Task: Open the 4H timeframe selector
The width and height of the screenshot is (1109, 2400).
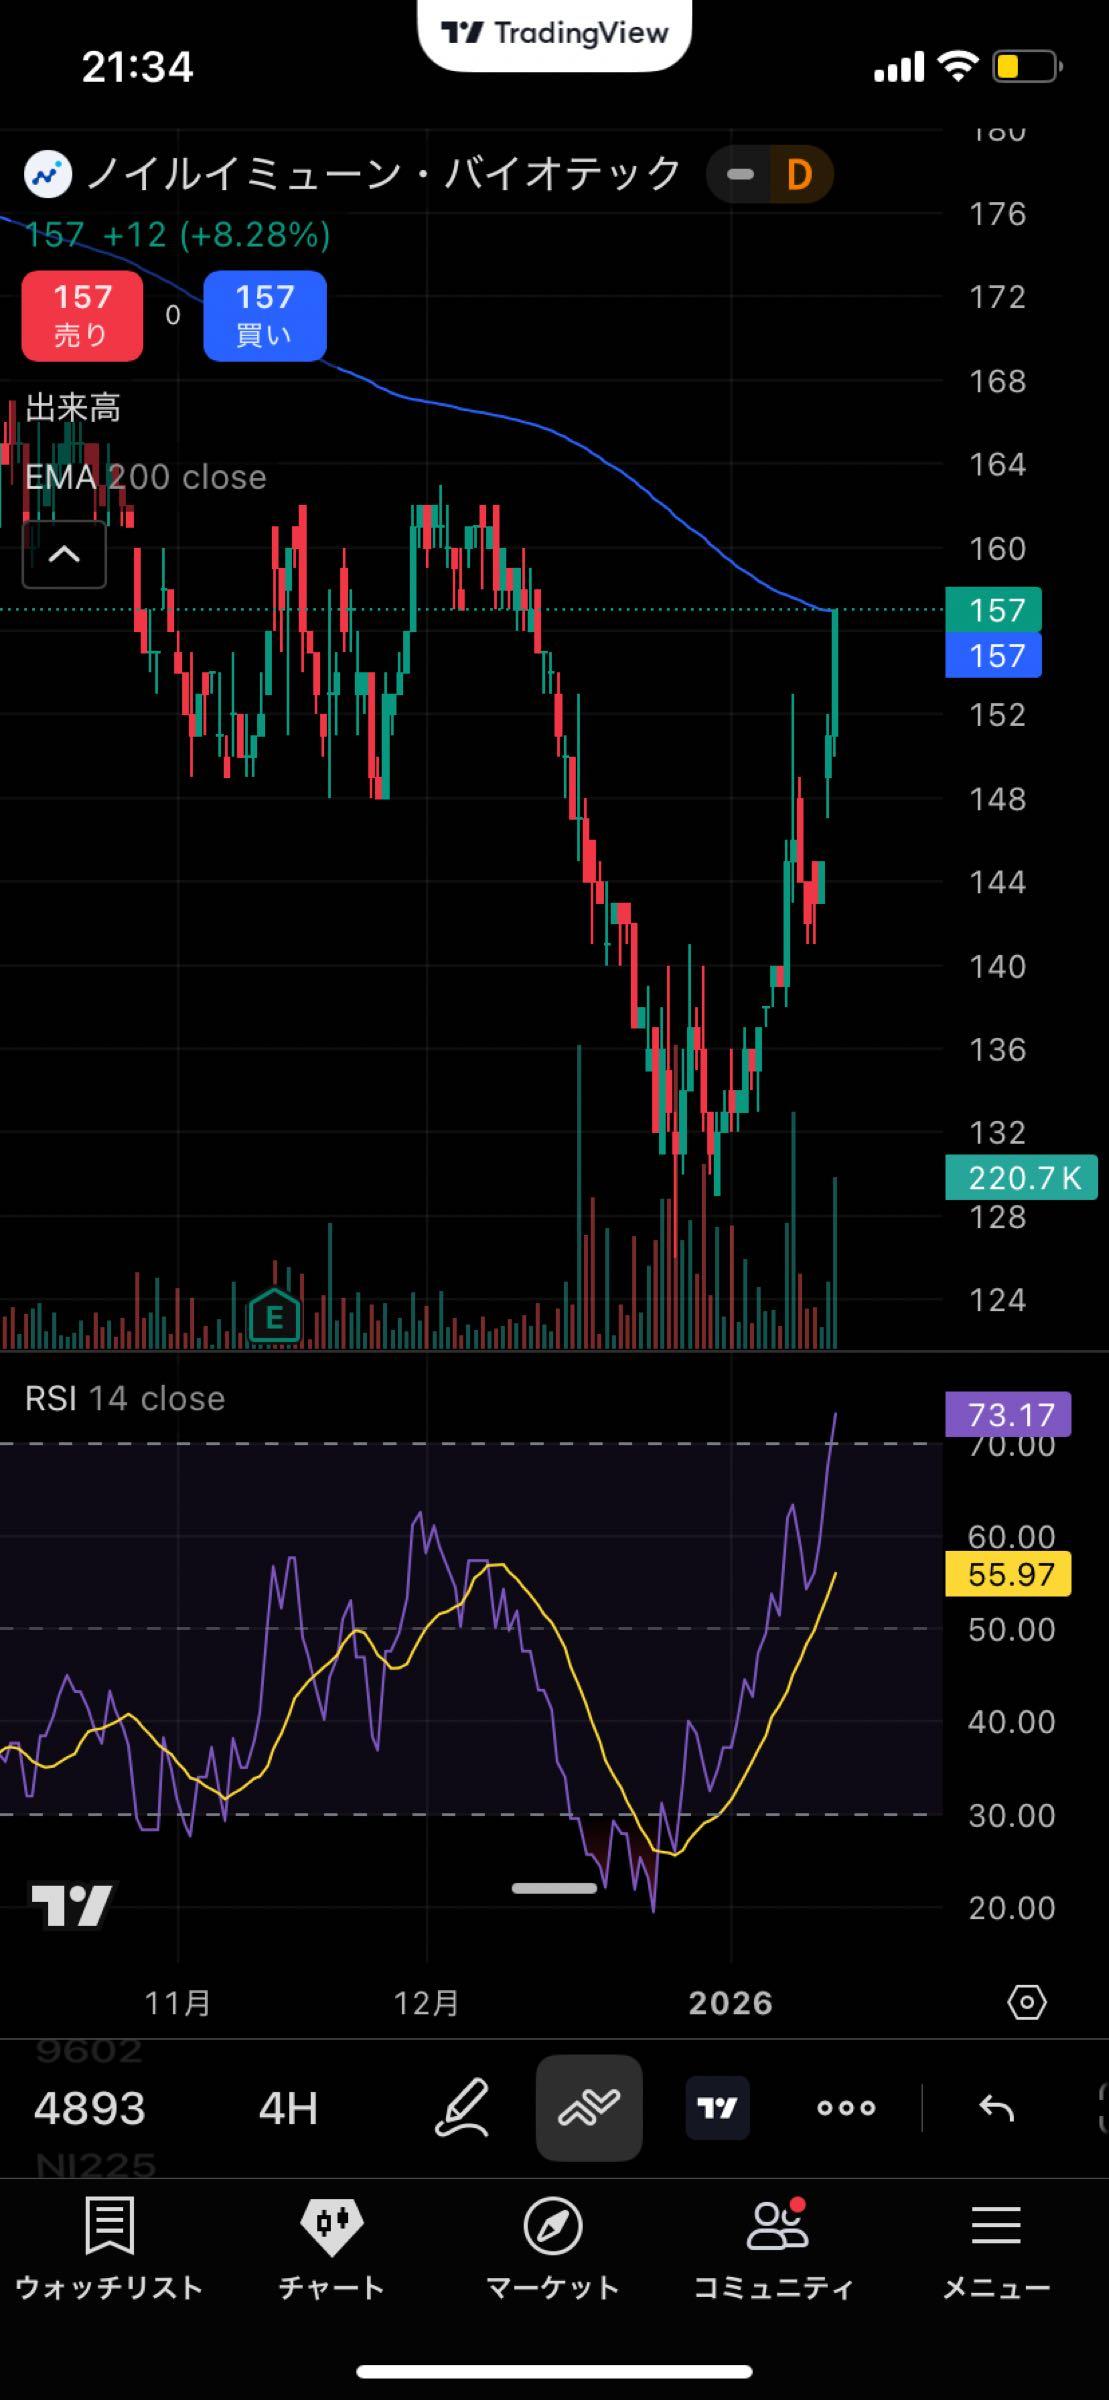Action: coord(288,2108)
